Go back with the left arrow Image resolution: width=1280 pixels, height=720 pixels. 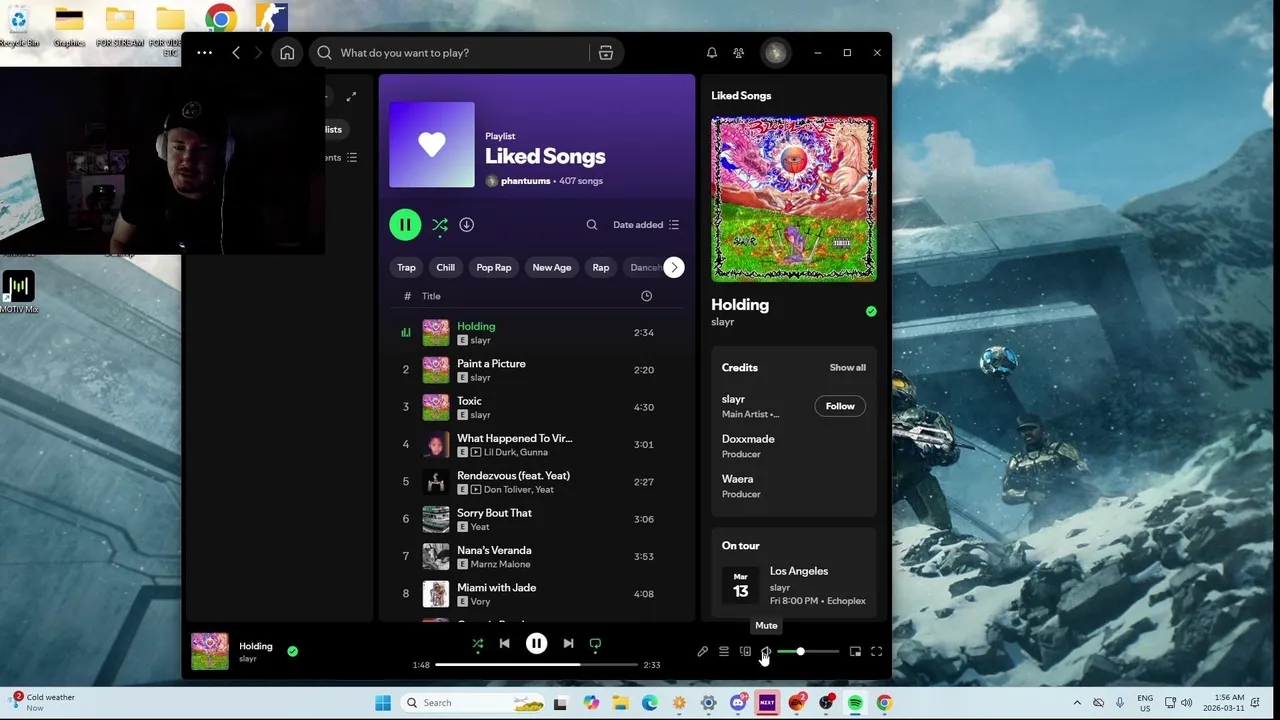pos(236,53)
